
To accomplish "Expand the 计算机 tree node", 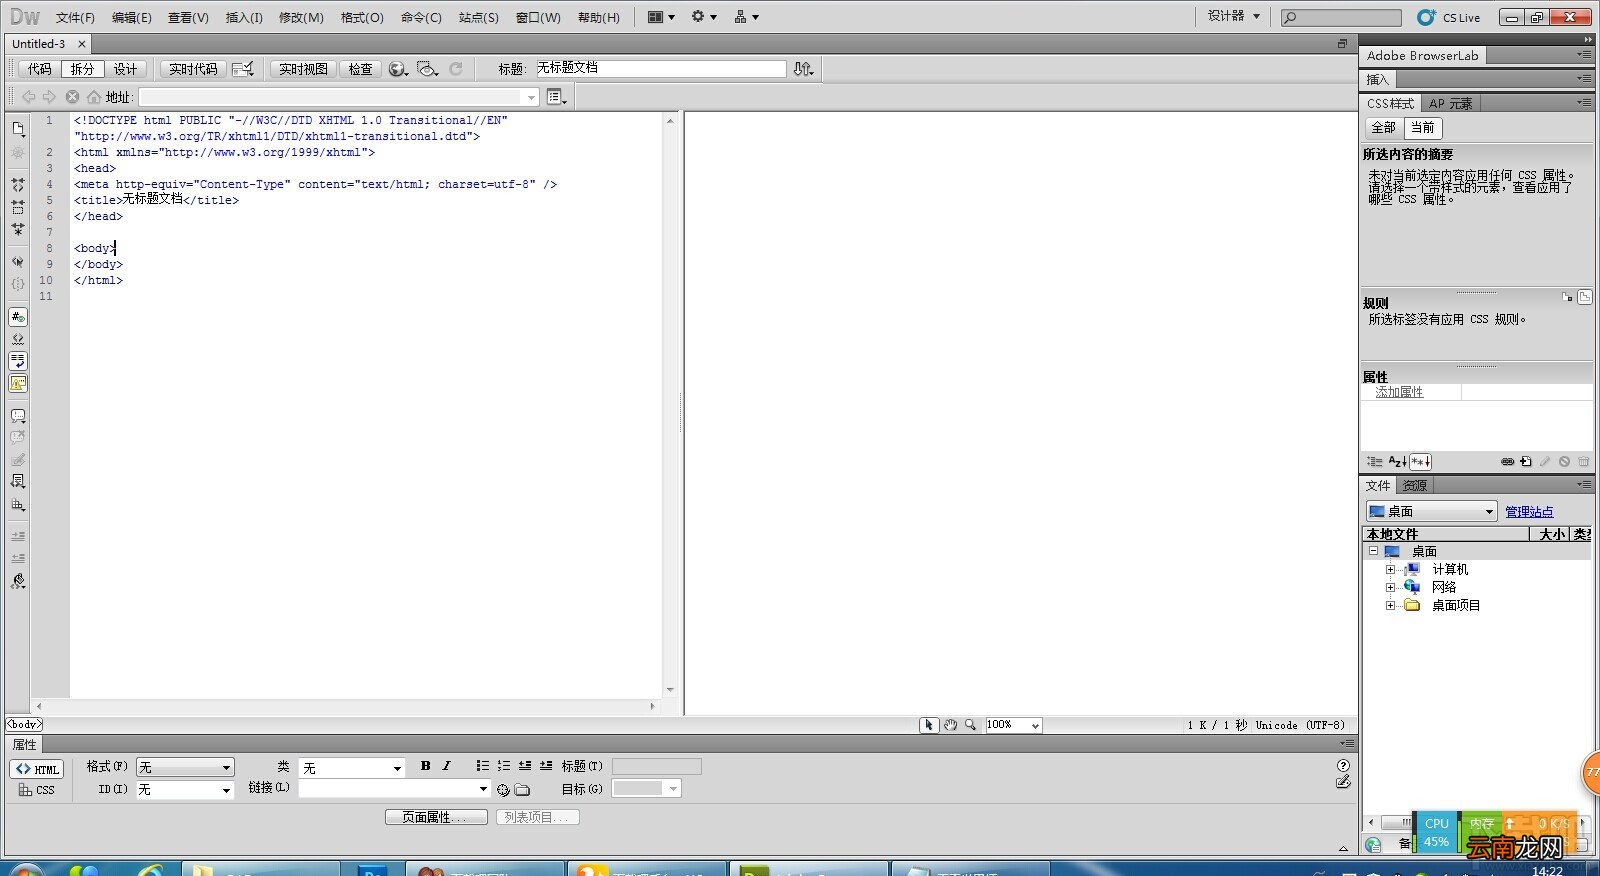I will click(1390, 569).
